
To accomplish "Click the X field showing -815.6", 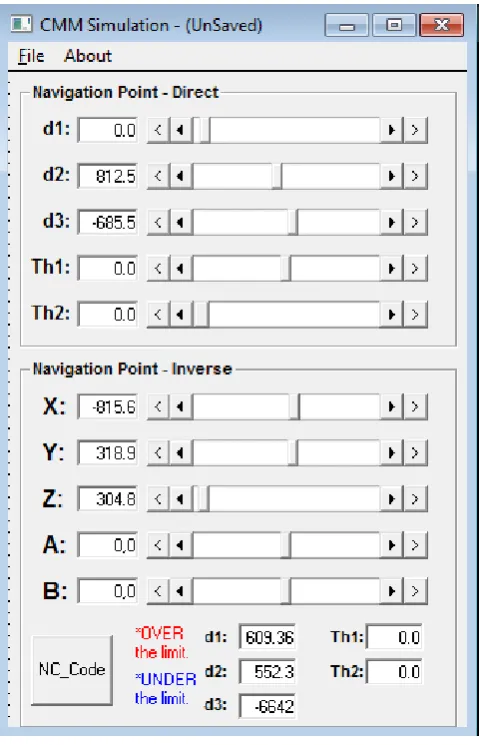I will [x=108, y=407].
